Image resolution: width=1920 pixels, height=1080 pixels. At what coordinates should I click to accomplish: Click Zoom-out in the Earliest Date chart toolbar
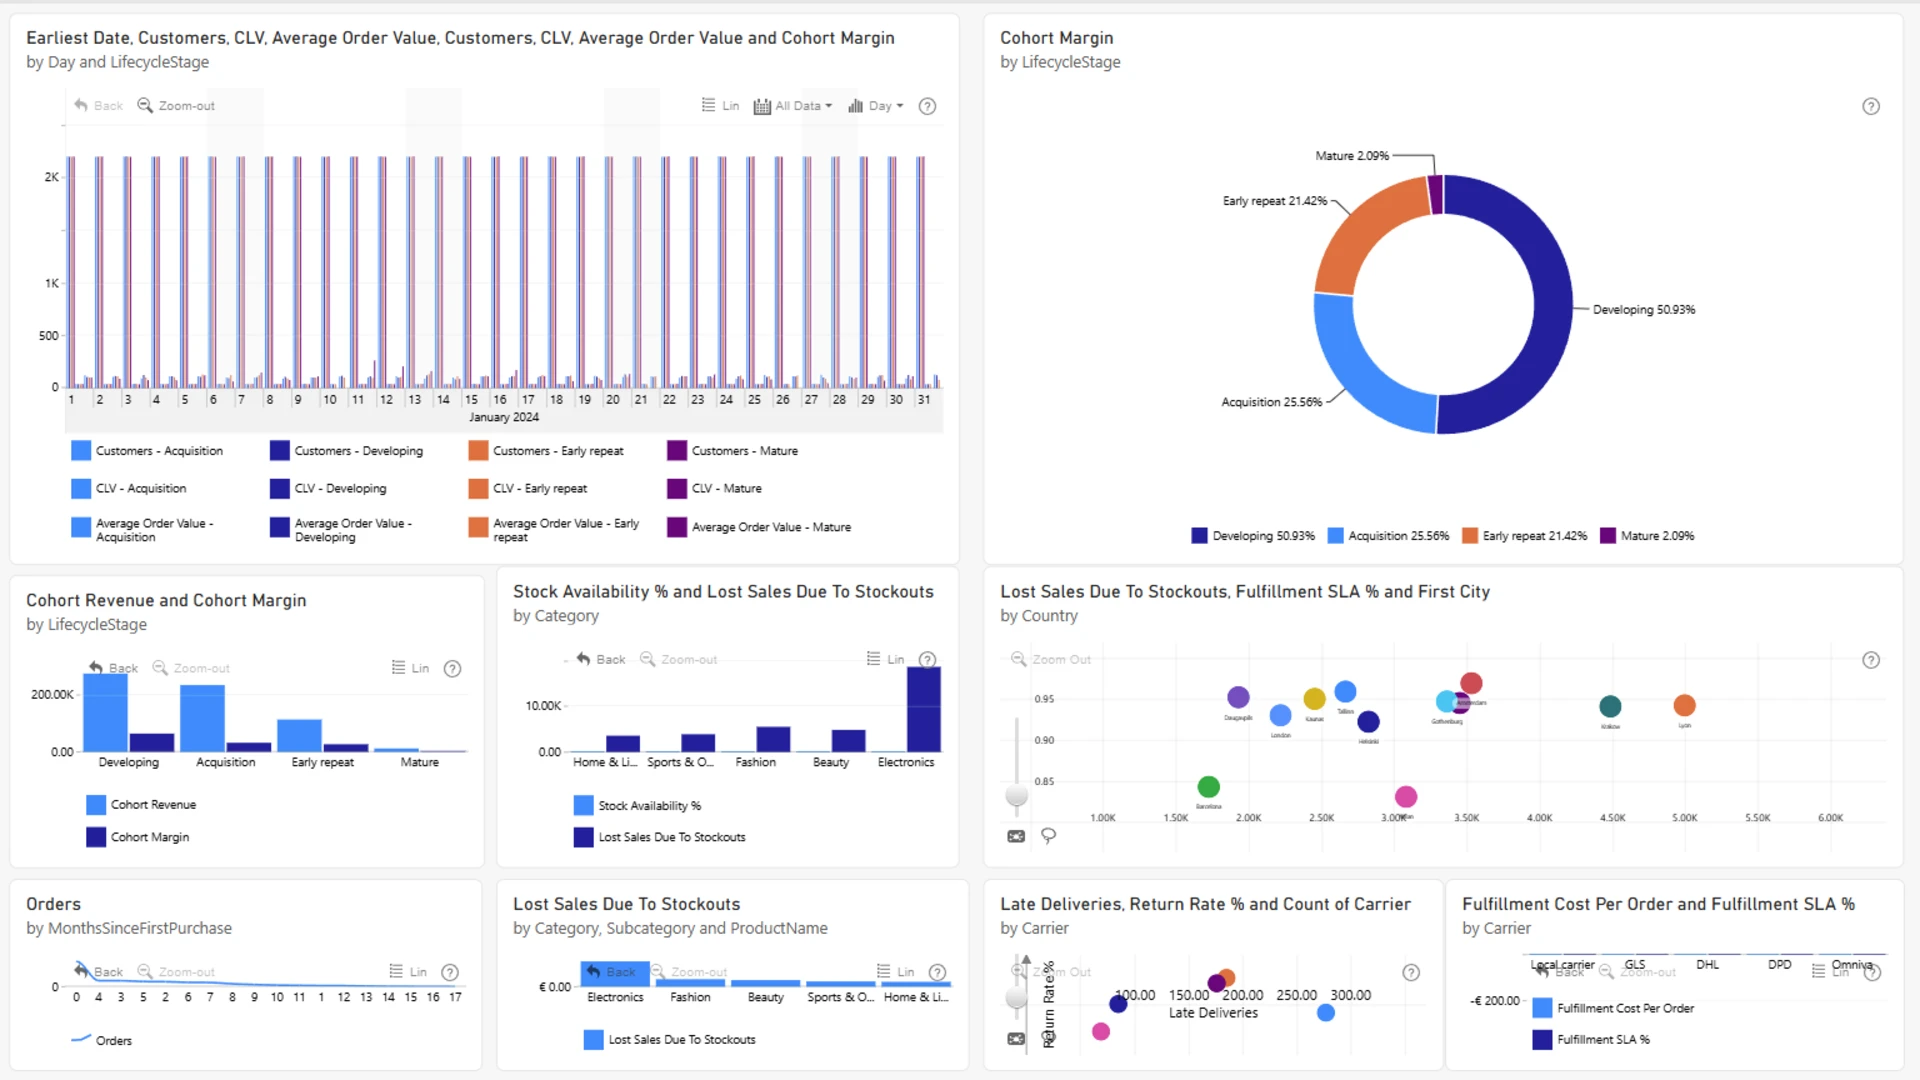(176, 106)
